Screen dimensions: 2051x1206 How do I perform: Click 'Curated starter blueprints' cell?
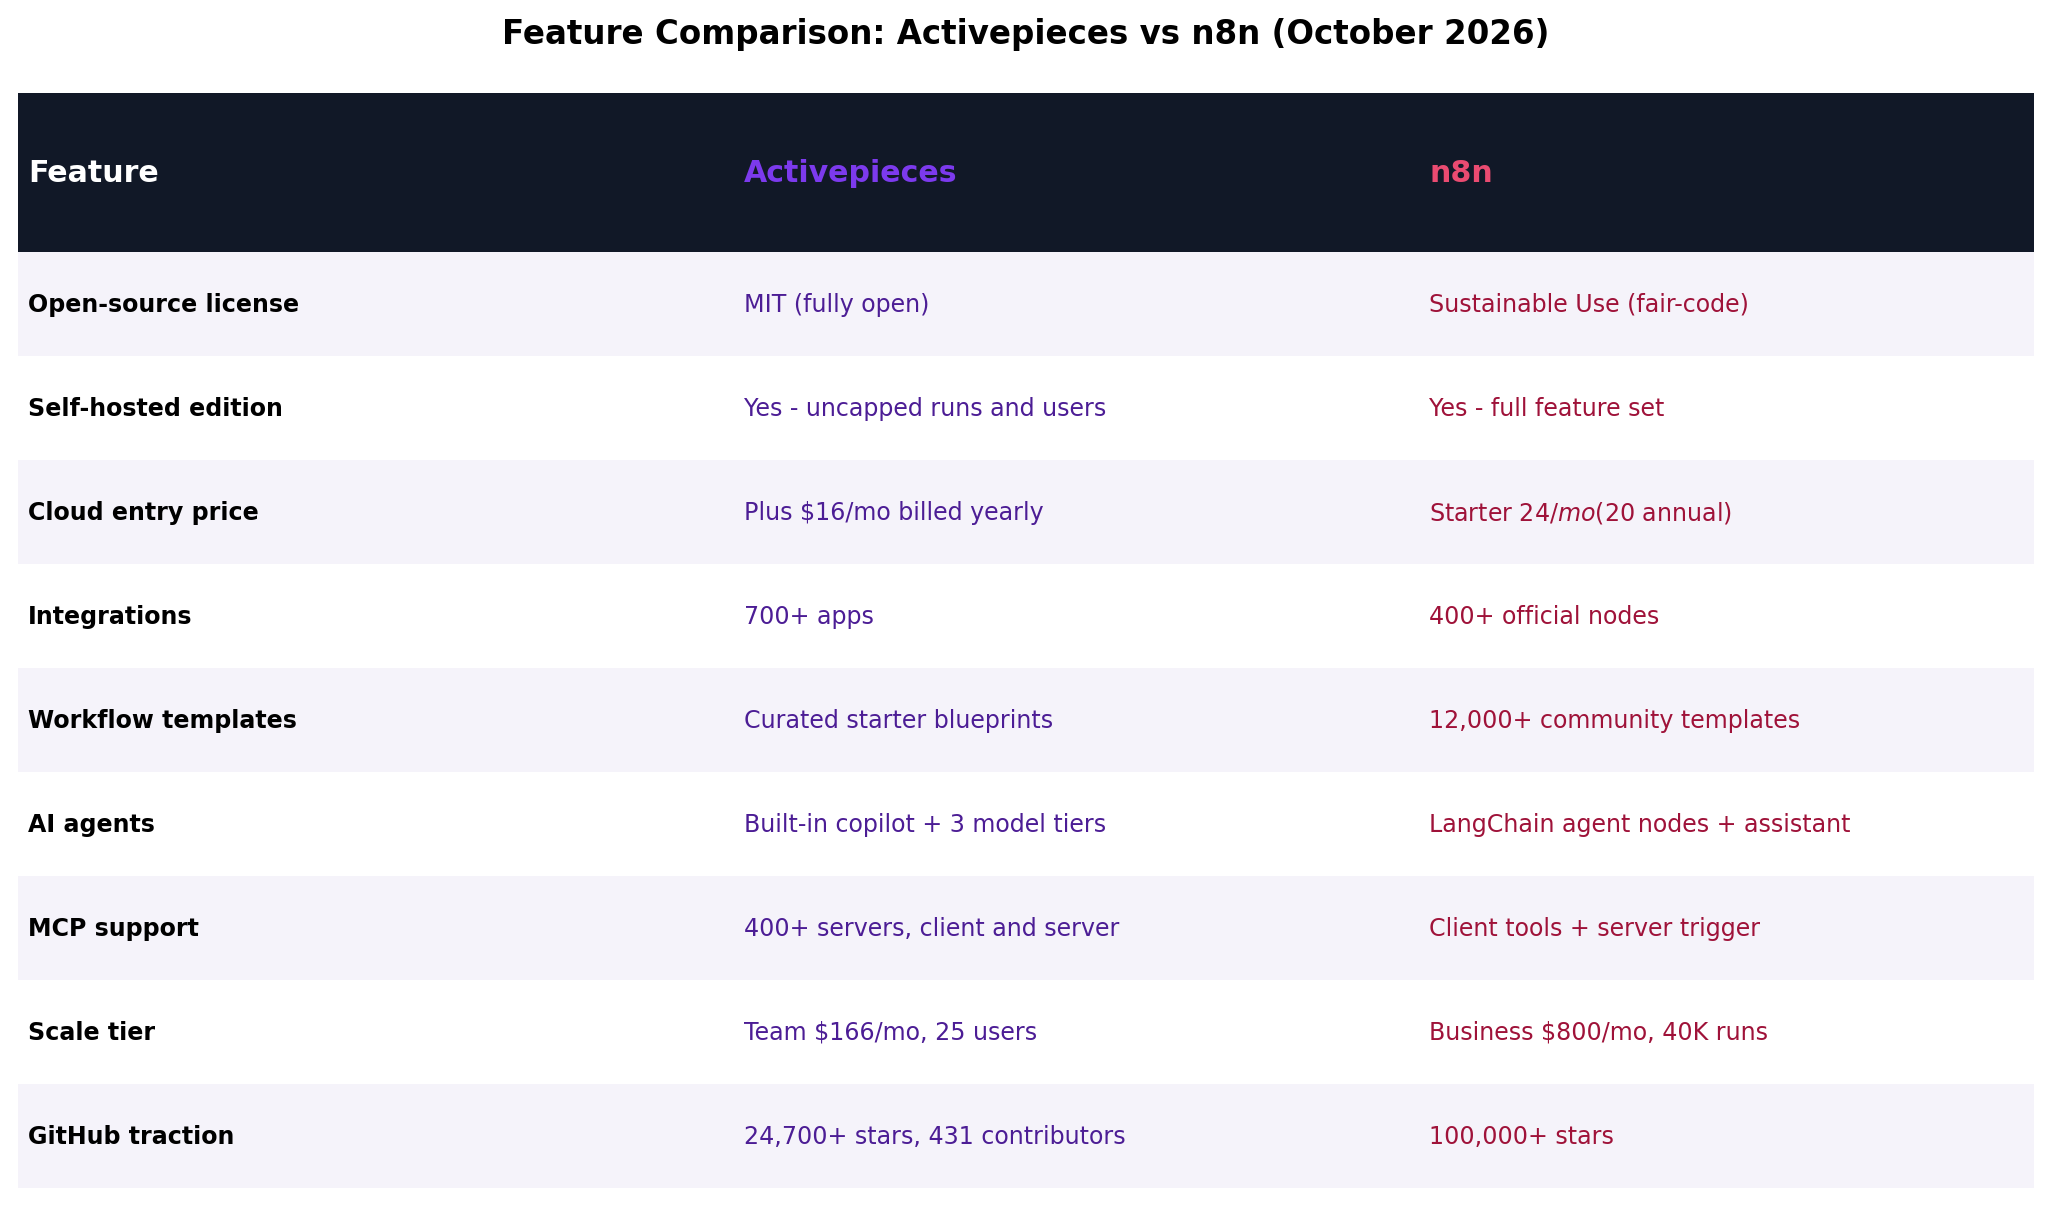898,720
